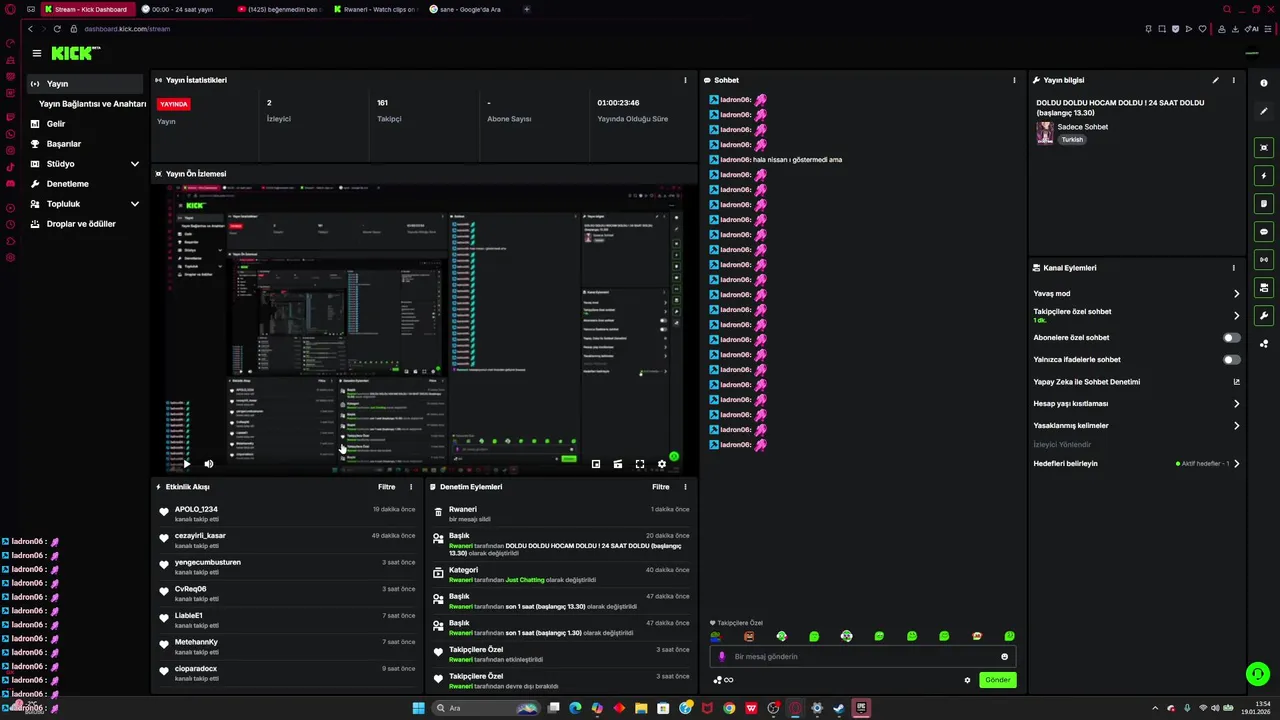Open emoji picker in chat input
Viewport: 1280px width, 720px height.
[1005, 657]
